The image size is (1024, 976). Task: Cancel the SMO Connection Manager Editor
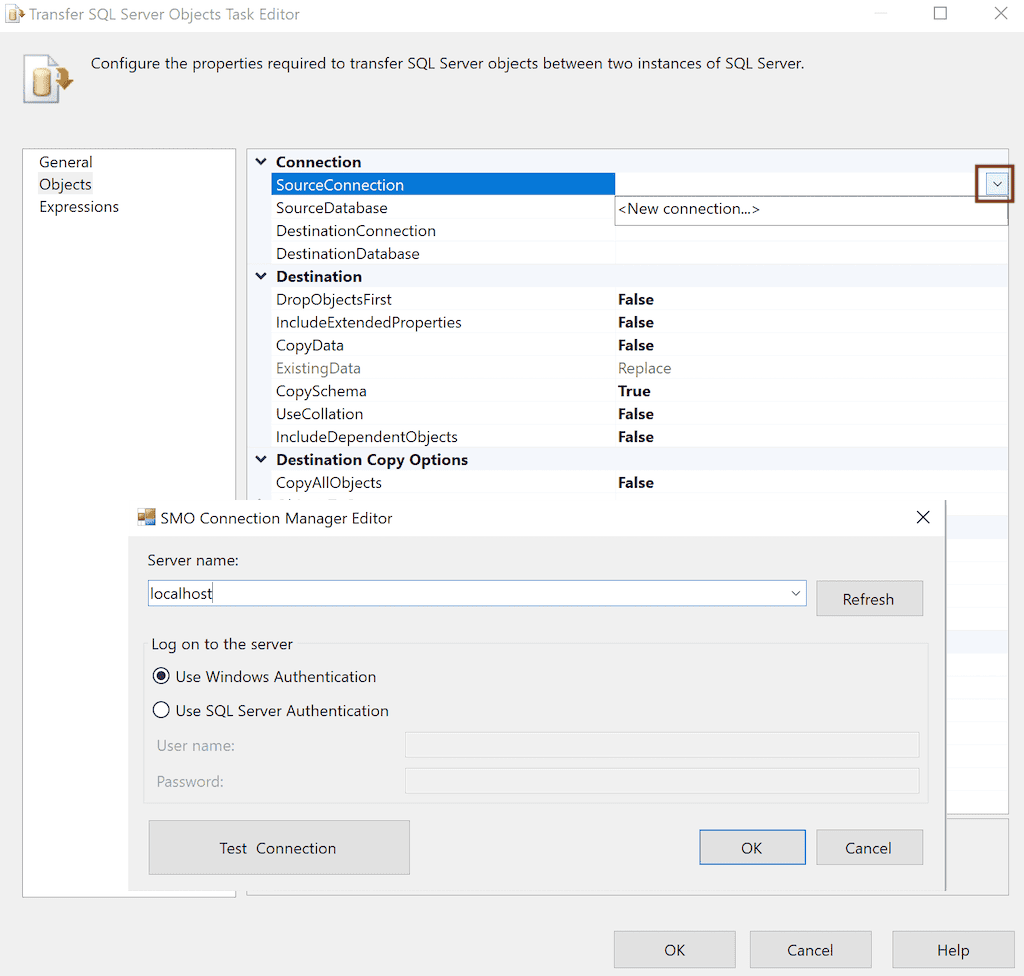[869, 847]
